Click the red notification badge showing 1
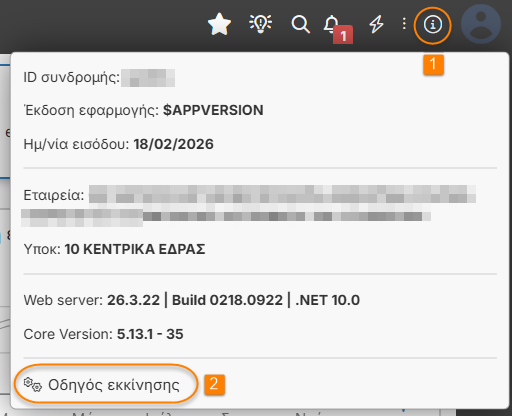The height and width of the screenshot is (416, 512). [343, 35]
